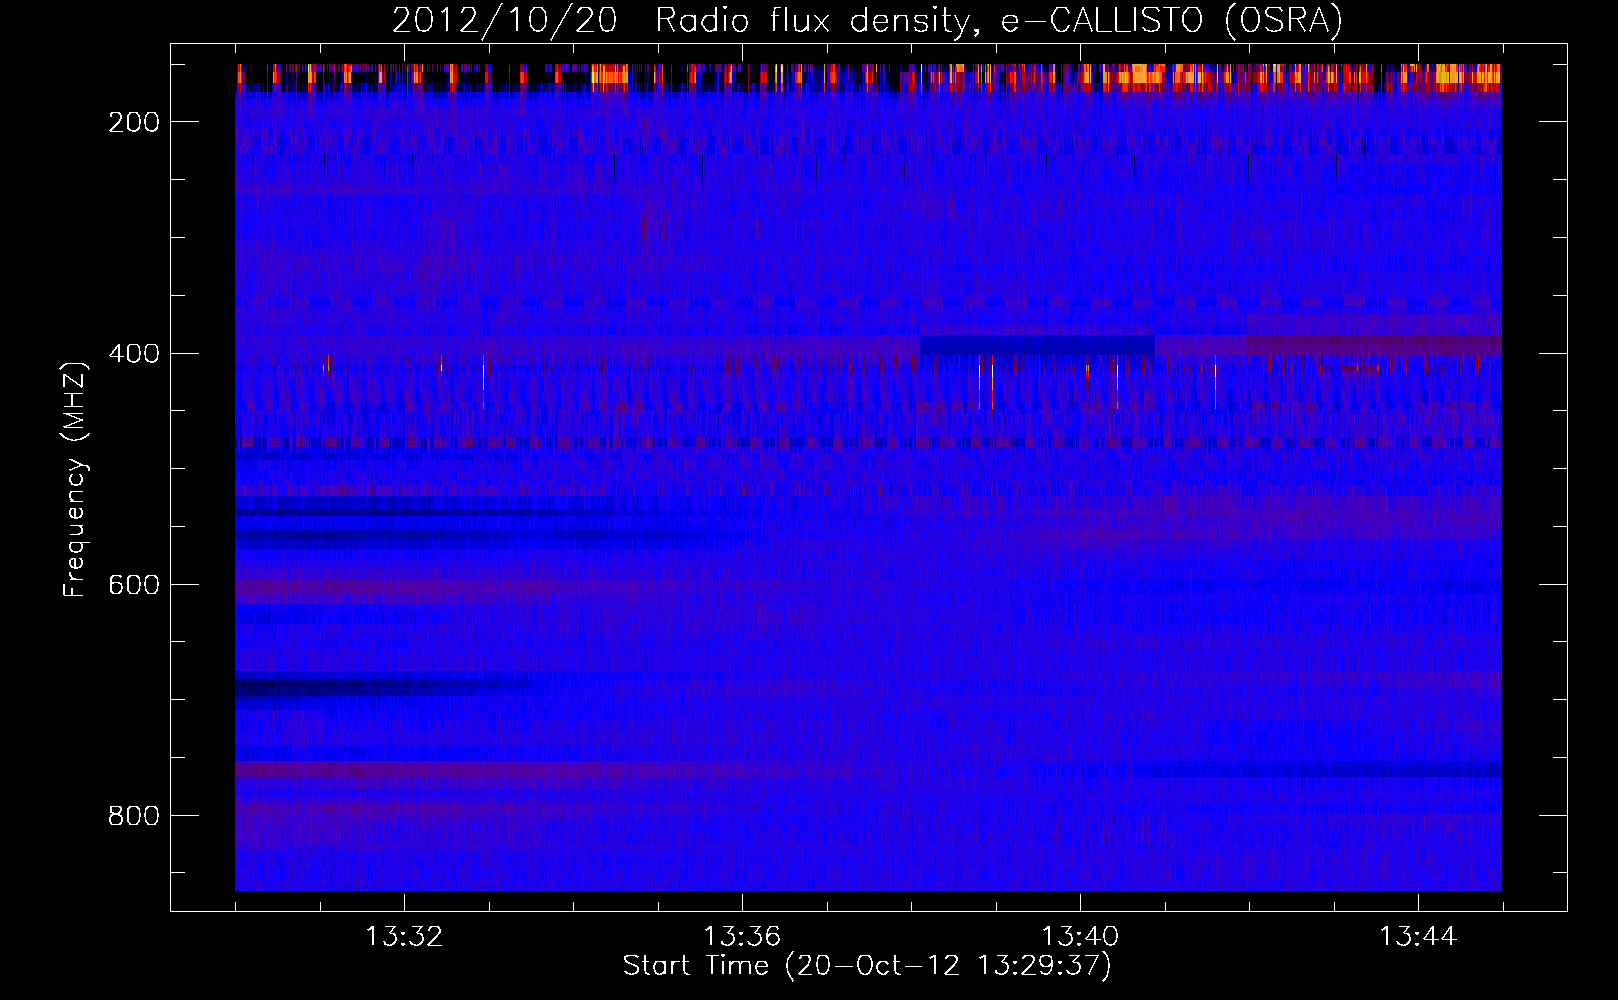
Task: Click the 400 frequency tick label
Action: (x=134, y=354)
